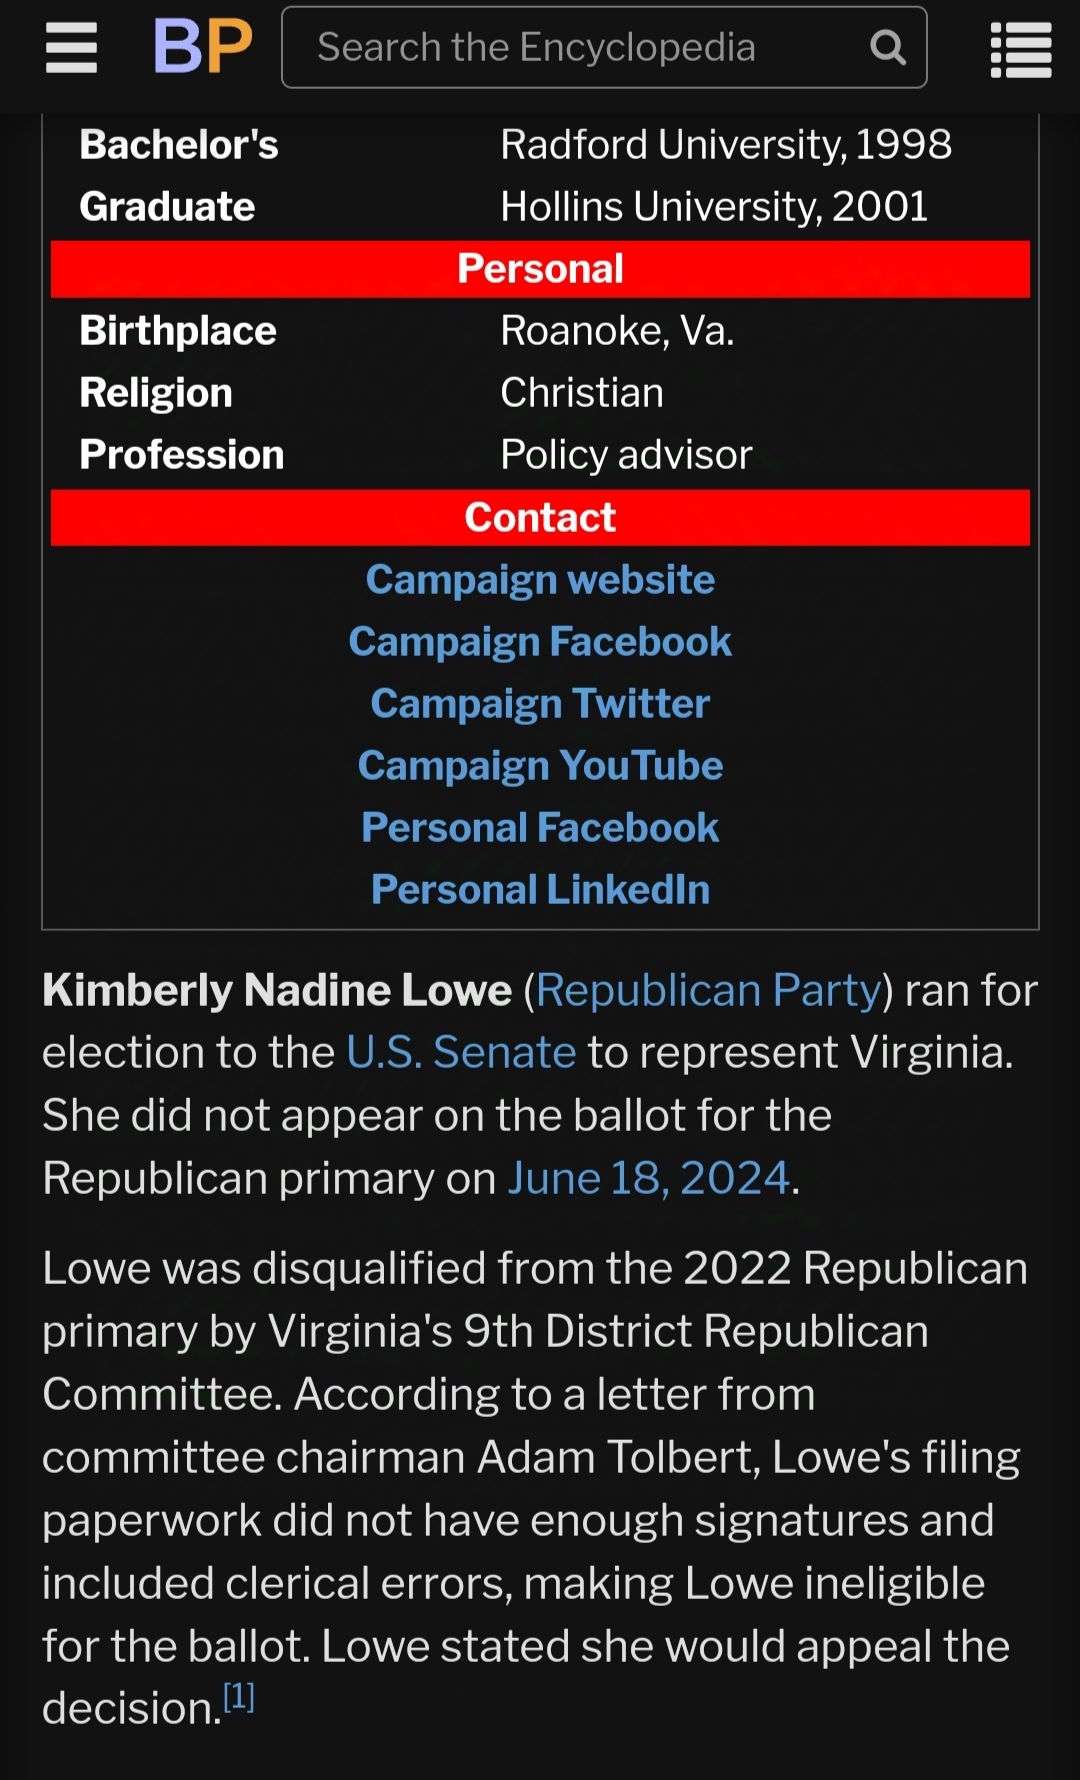This screenshot has height=1780, width=1080.
Task: Select the Kimberly Nadine Lowe bold name
Action: [x=277, y=991]
